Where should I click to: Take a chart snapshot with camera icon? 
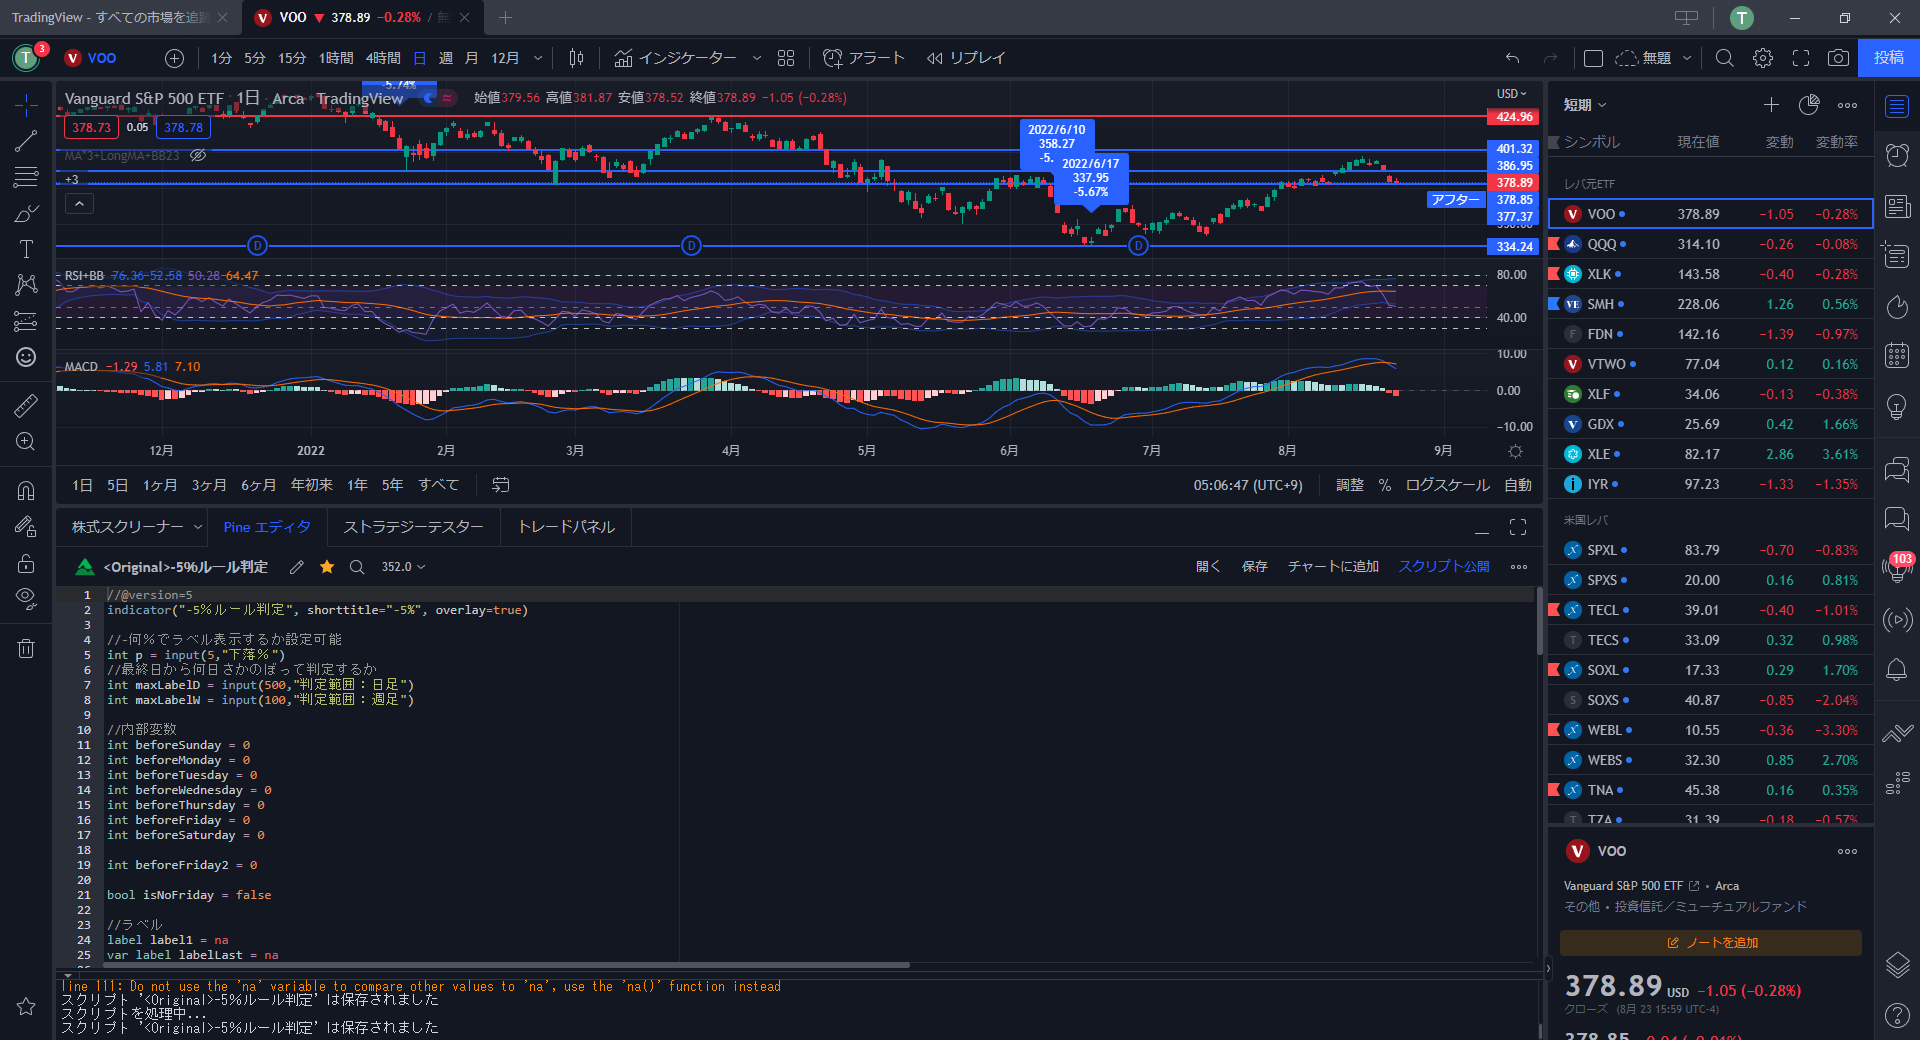(x=1838, y=58)
